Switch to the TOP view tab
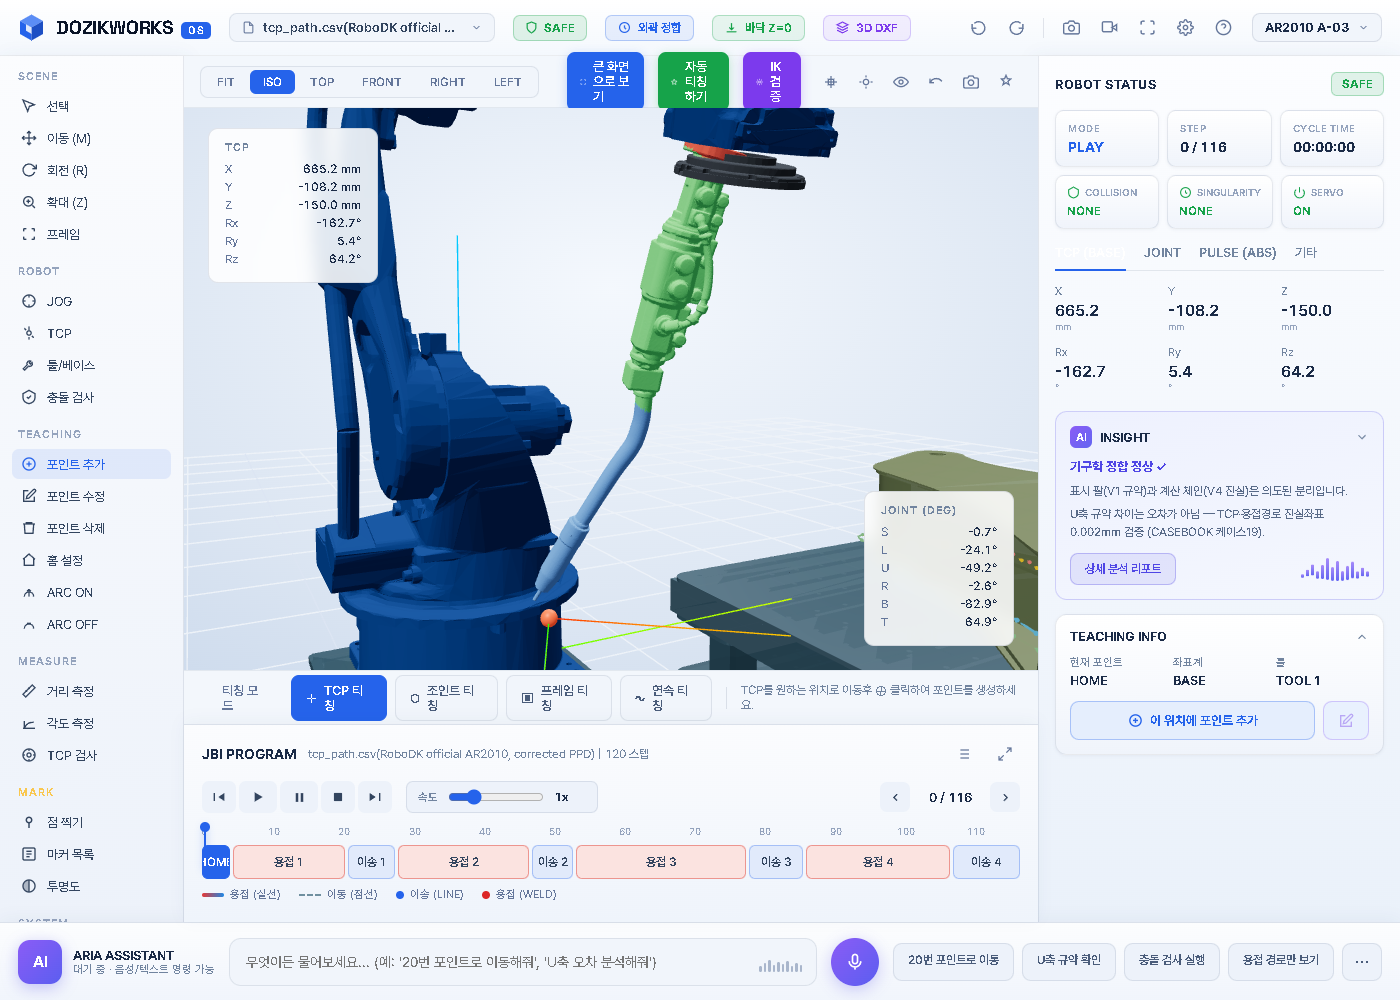This screenshot has height=1000, width=1400. coord(322,82)
